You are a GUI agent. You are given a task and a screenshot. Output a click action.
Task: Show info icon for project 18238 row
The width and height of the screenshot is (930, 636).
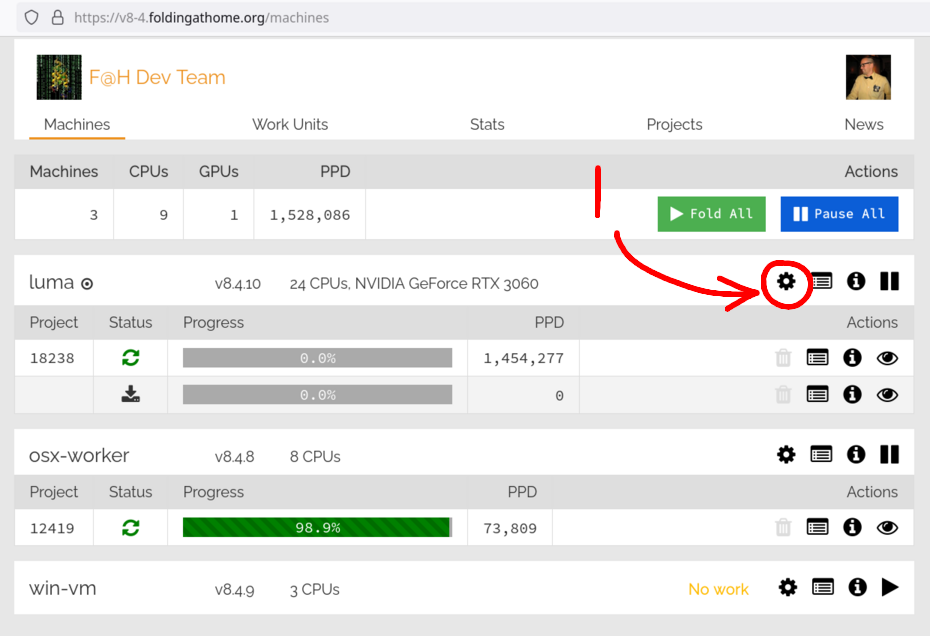[x=852, y=358]
